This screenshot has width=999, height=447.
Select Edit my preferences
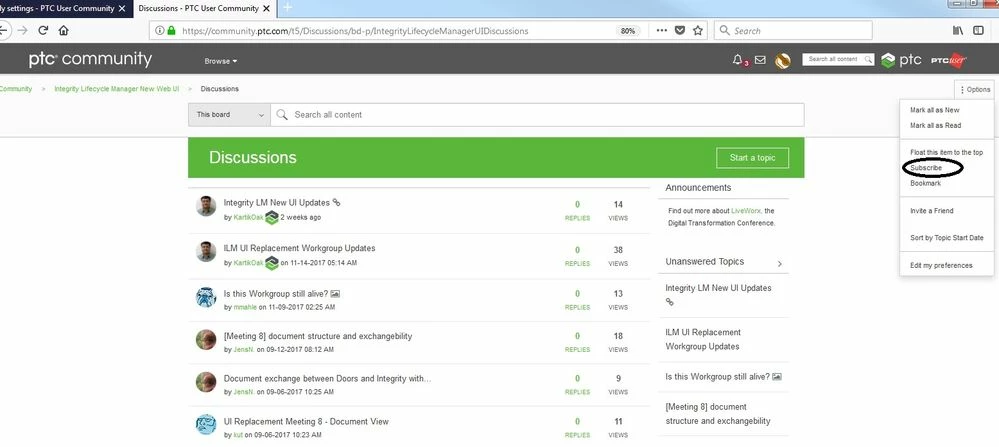tap(941, 266)
